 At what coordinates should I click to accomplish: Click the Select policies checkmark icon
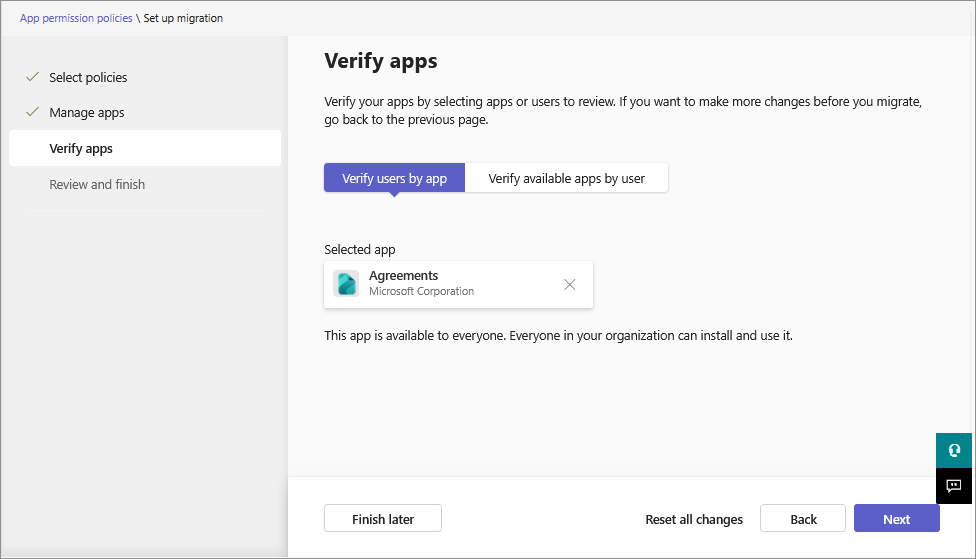(32, 77)
